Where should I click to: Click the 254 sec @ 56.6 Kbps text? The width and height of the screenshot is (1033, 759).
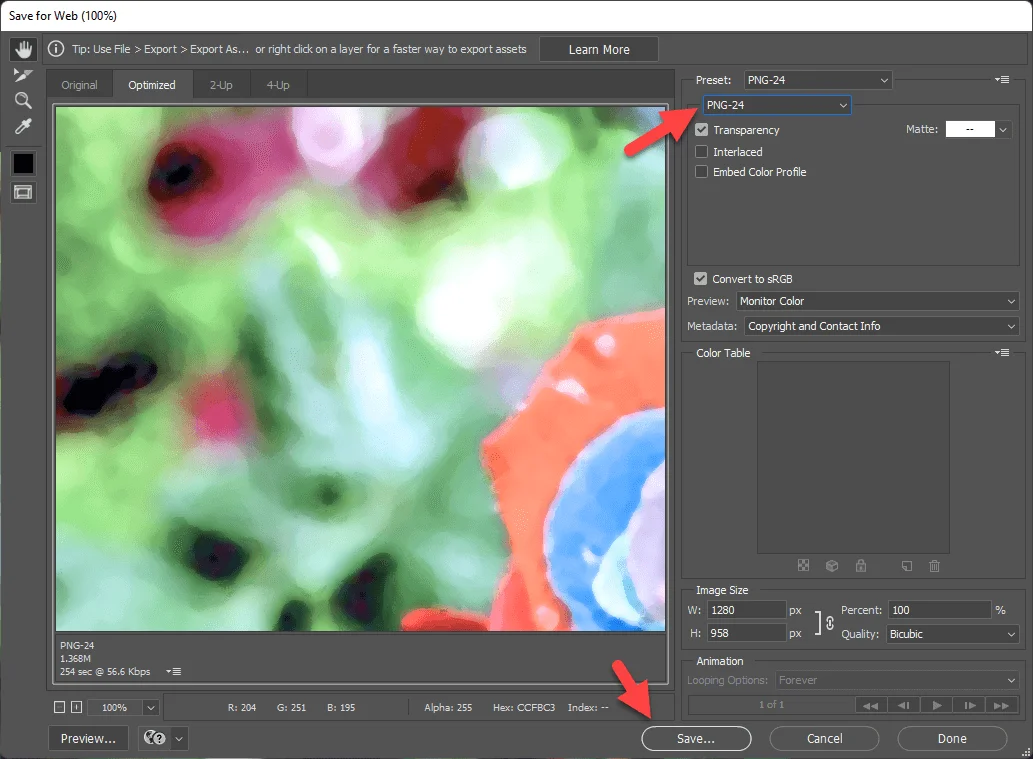(105, 671)
